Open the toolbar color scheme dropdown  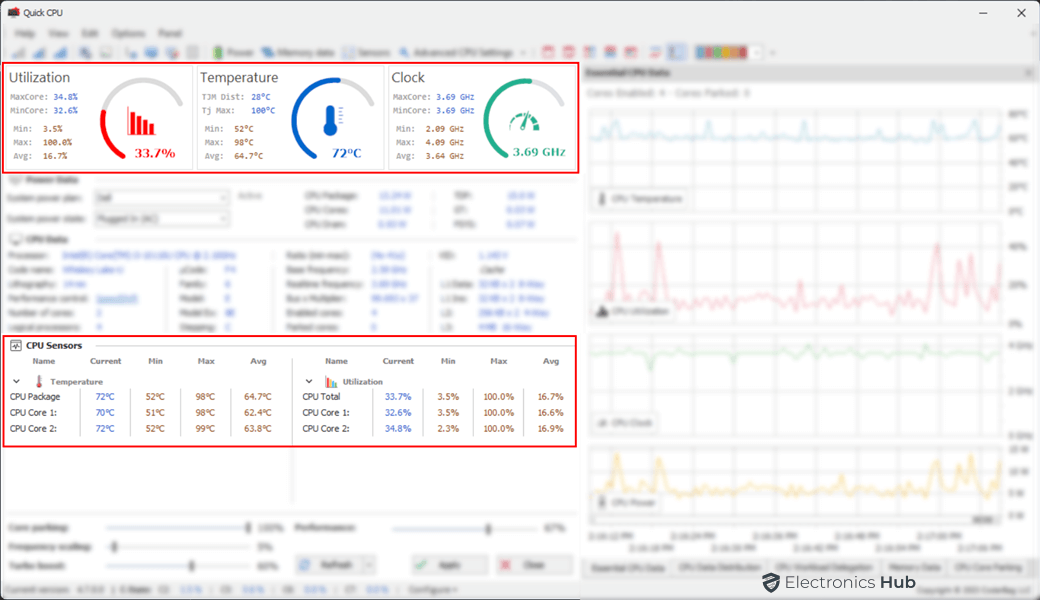click(757, 52)
